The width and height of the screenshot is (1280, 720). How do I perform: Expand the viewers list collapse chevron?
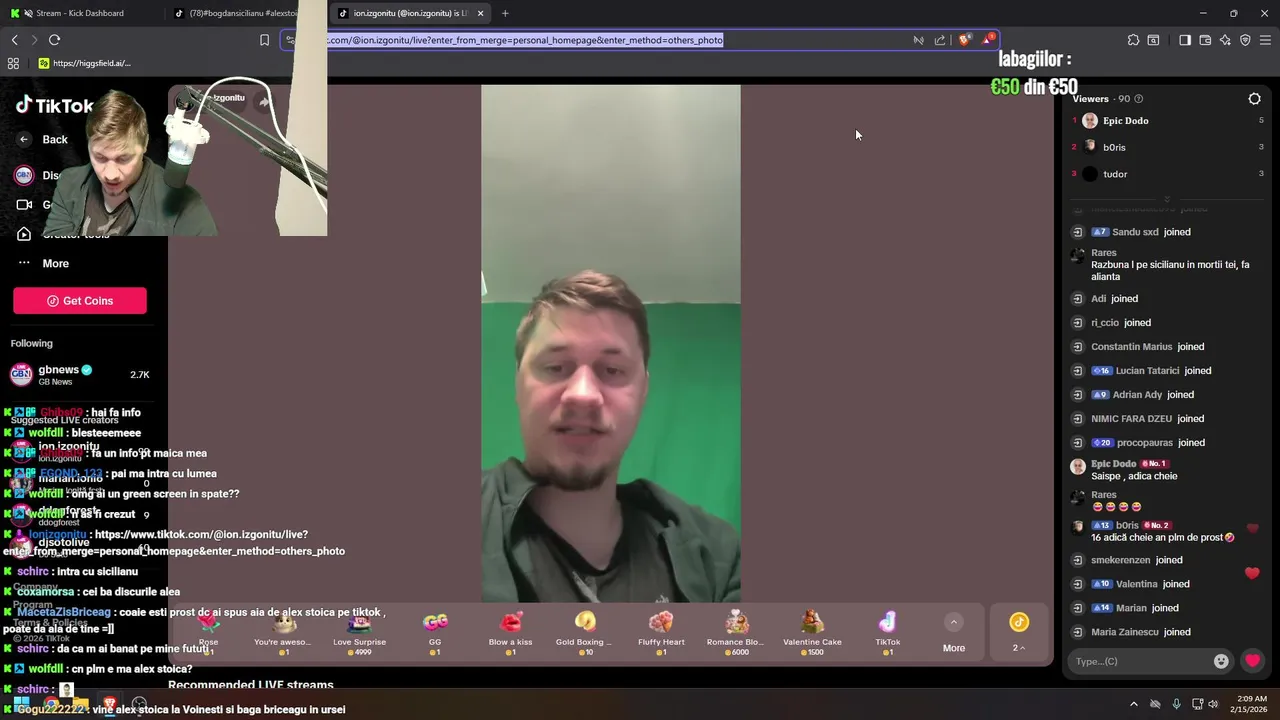pos(1167,199)
